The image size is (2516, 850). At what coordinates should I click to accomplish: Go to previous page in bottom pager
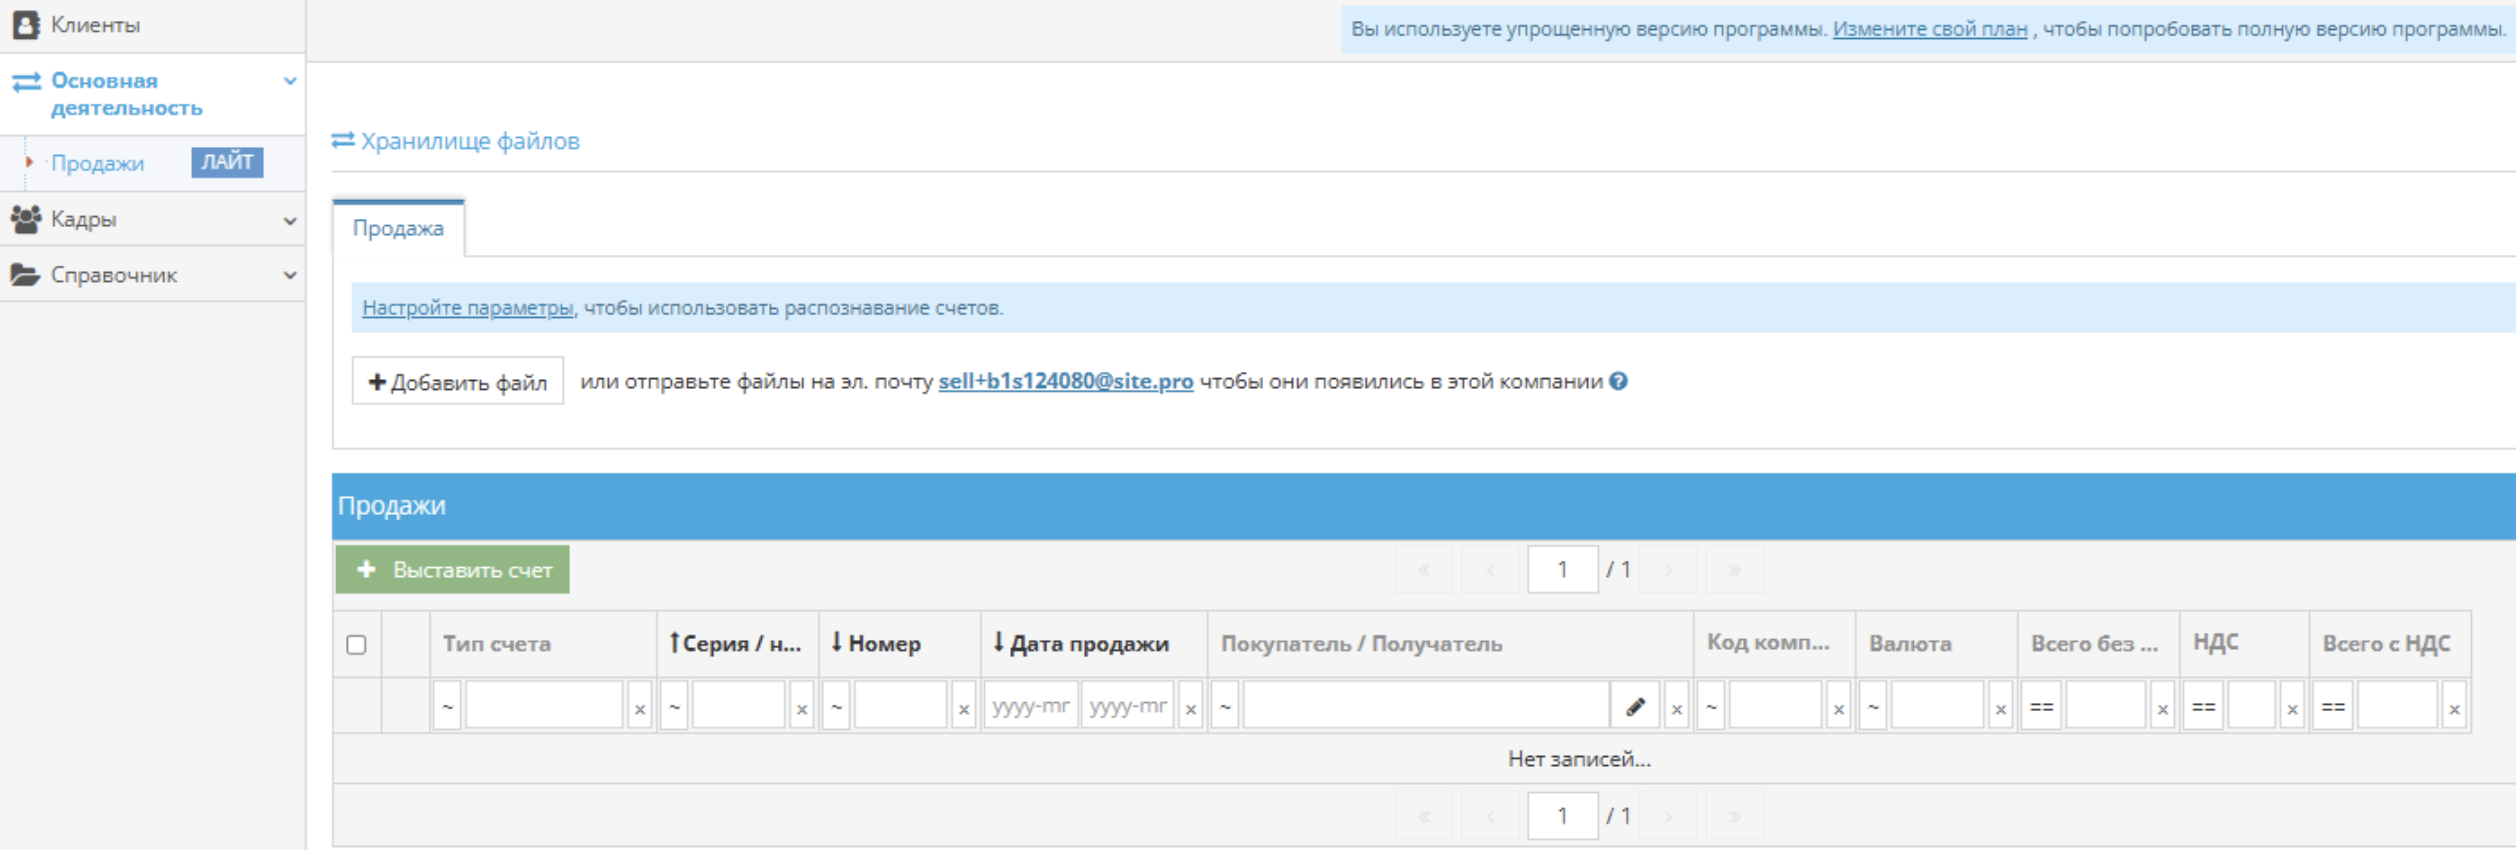(1490, 816)
